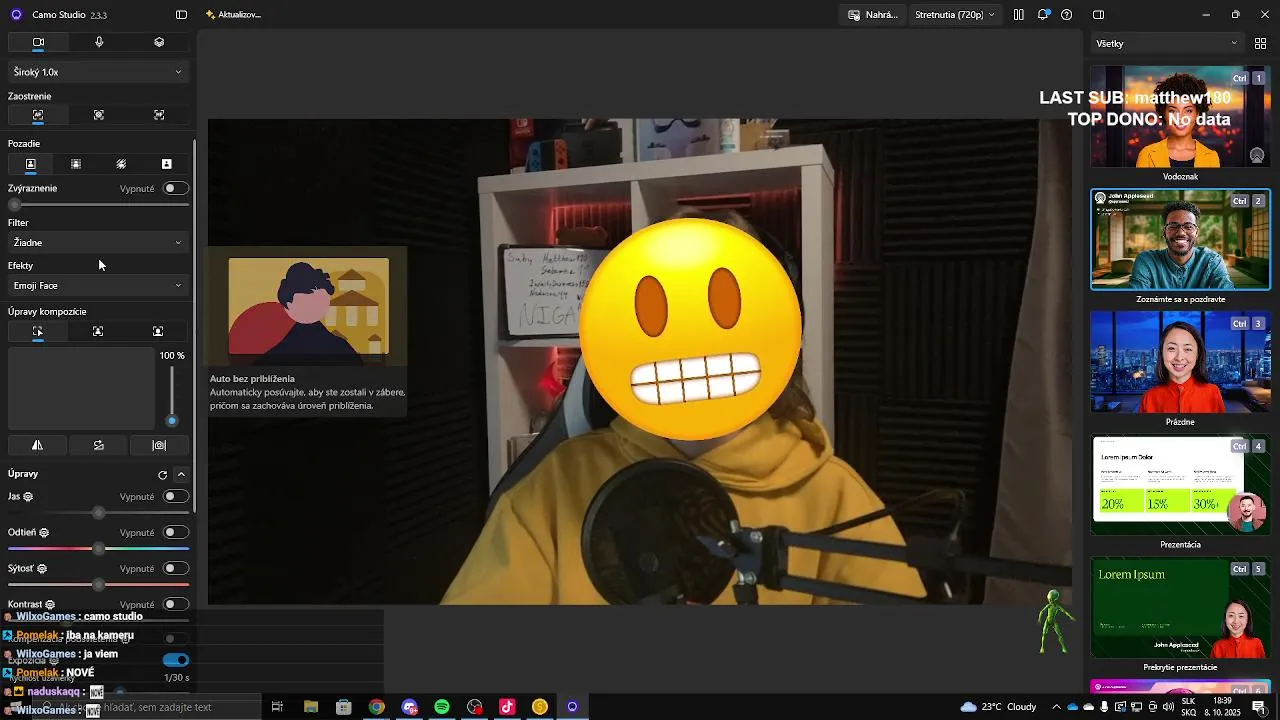Open Sýtosť gear settings
This screenshot has width=1280, height=720.
pyautogui.click(x=42, y=569)
